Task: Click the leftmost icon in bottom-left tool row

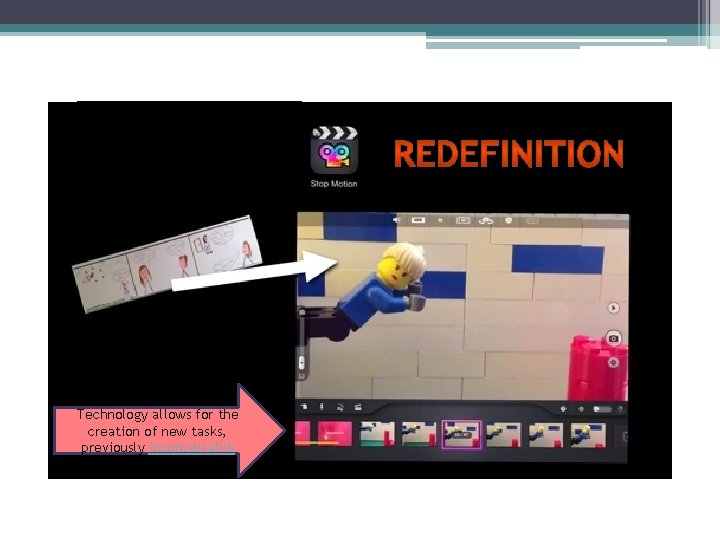Action: tap(304, 407)
